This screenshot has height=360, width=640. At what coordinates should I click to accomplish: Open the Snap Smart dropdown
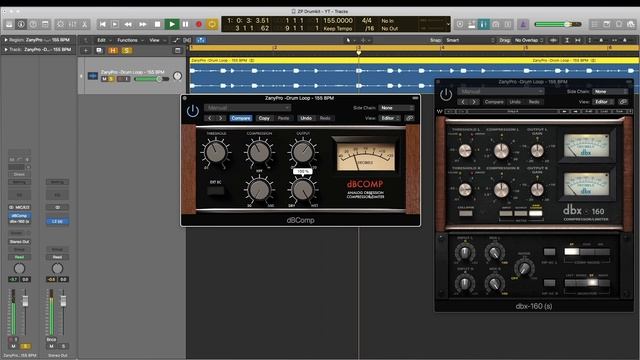[470, 40]
